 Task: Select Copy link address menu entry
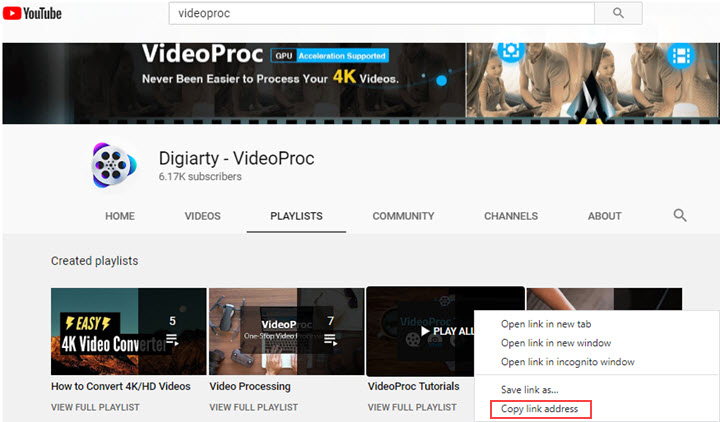[x=540, y=409]
